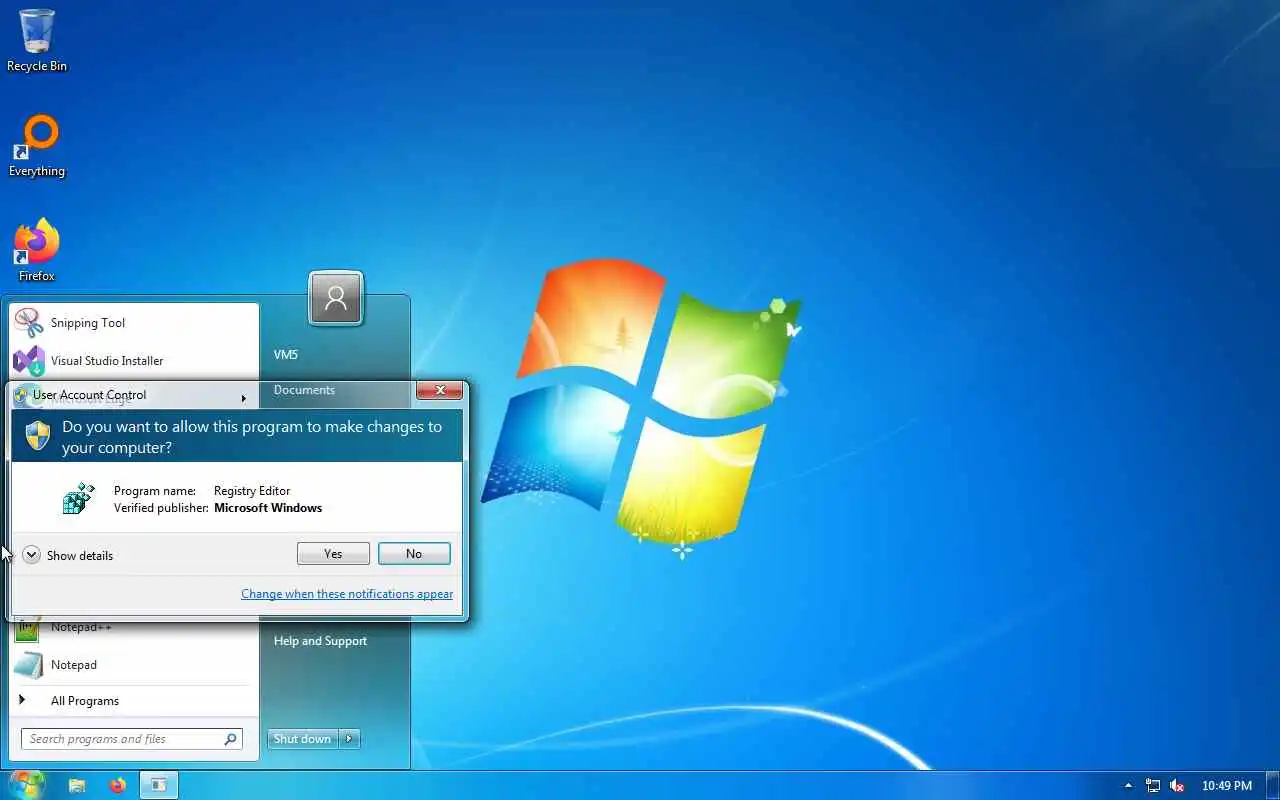Close the User Account Control dialog

(440, 391)
